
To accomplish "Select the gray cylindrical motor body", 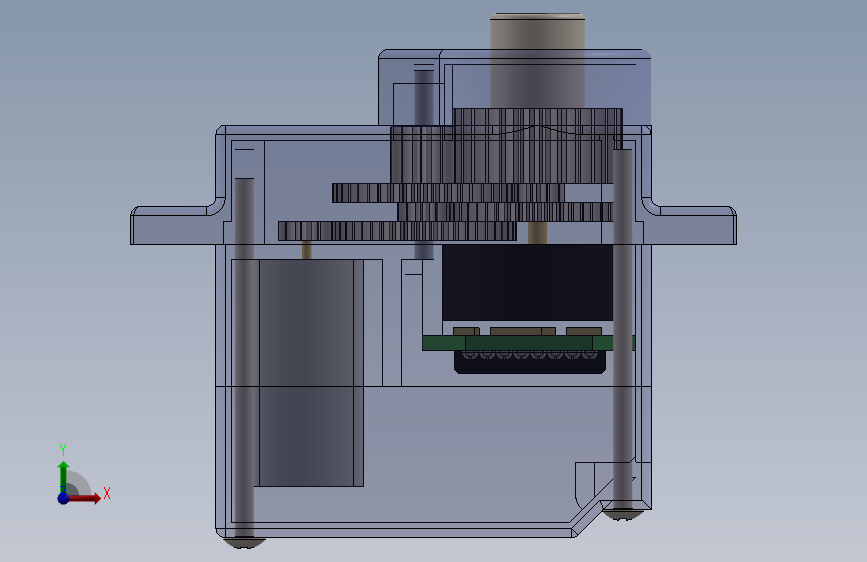I will (307, 373).
